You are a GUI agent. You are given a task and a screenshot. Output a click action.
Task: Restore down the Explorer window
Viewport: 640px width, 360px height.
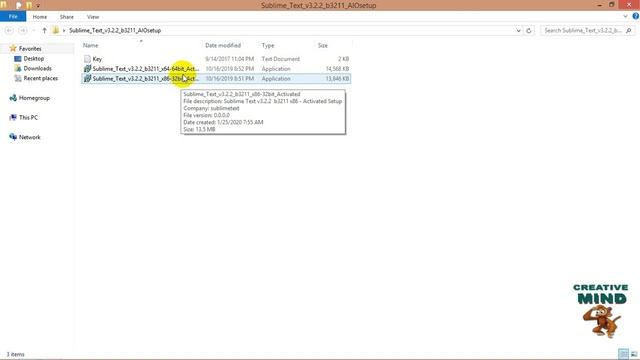coord(611,5)
